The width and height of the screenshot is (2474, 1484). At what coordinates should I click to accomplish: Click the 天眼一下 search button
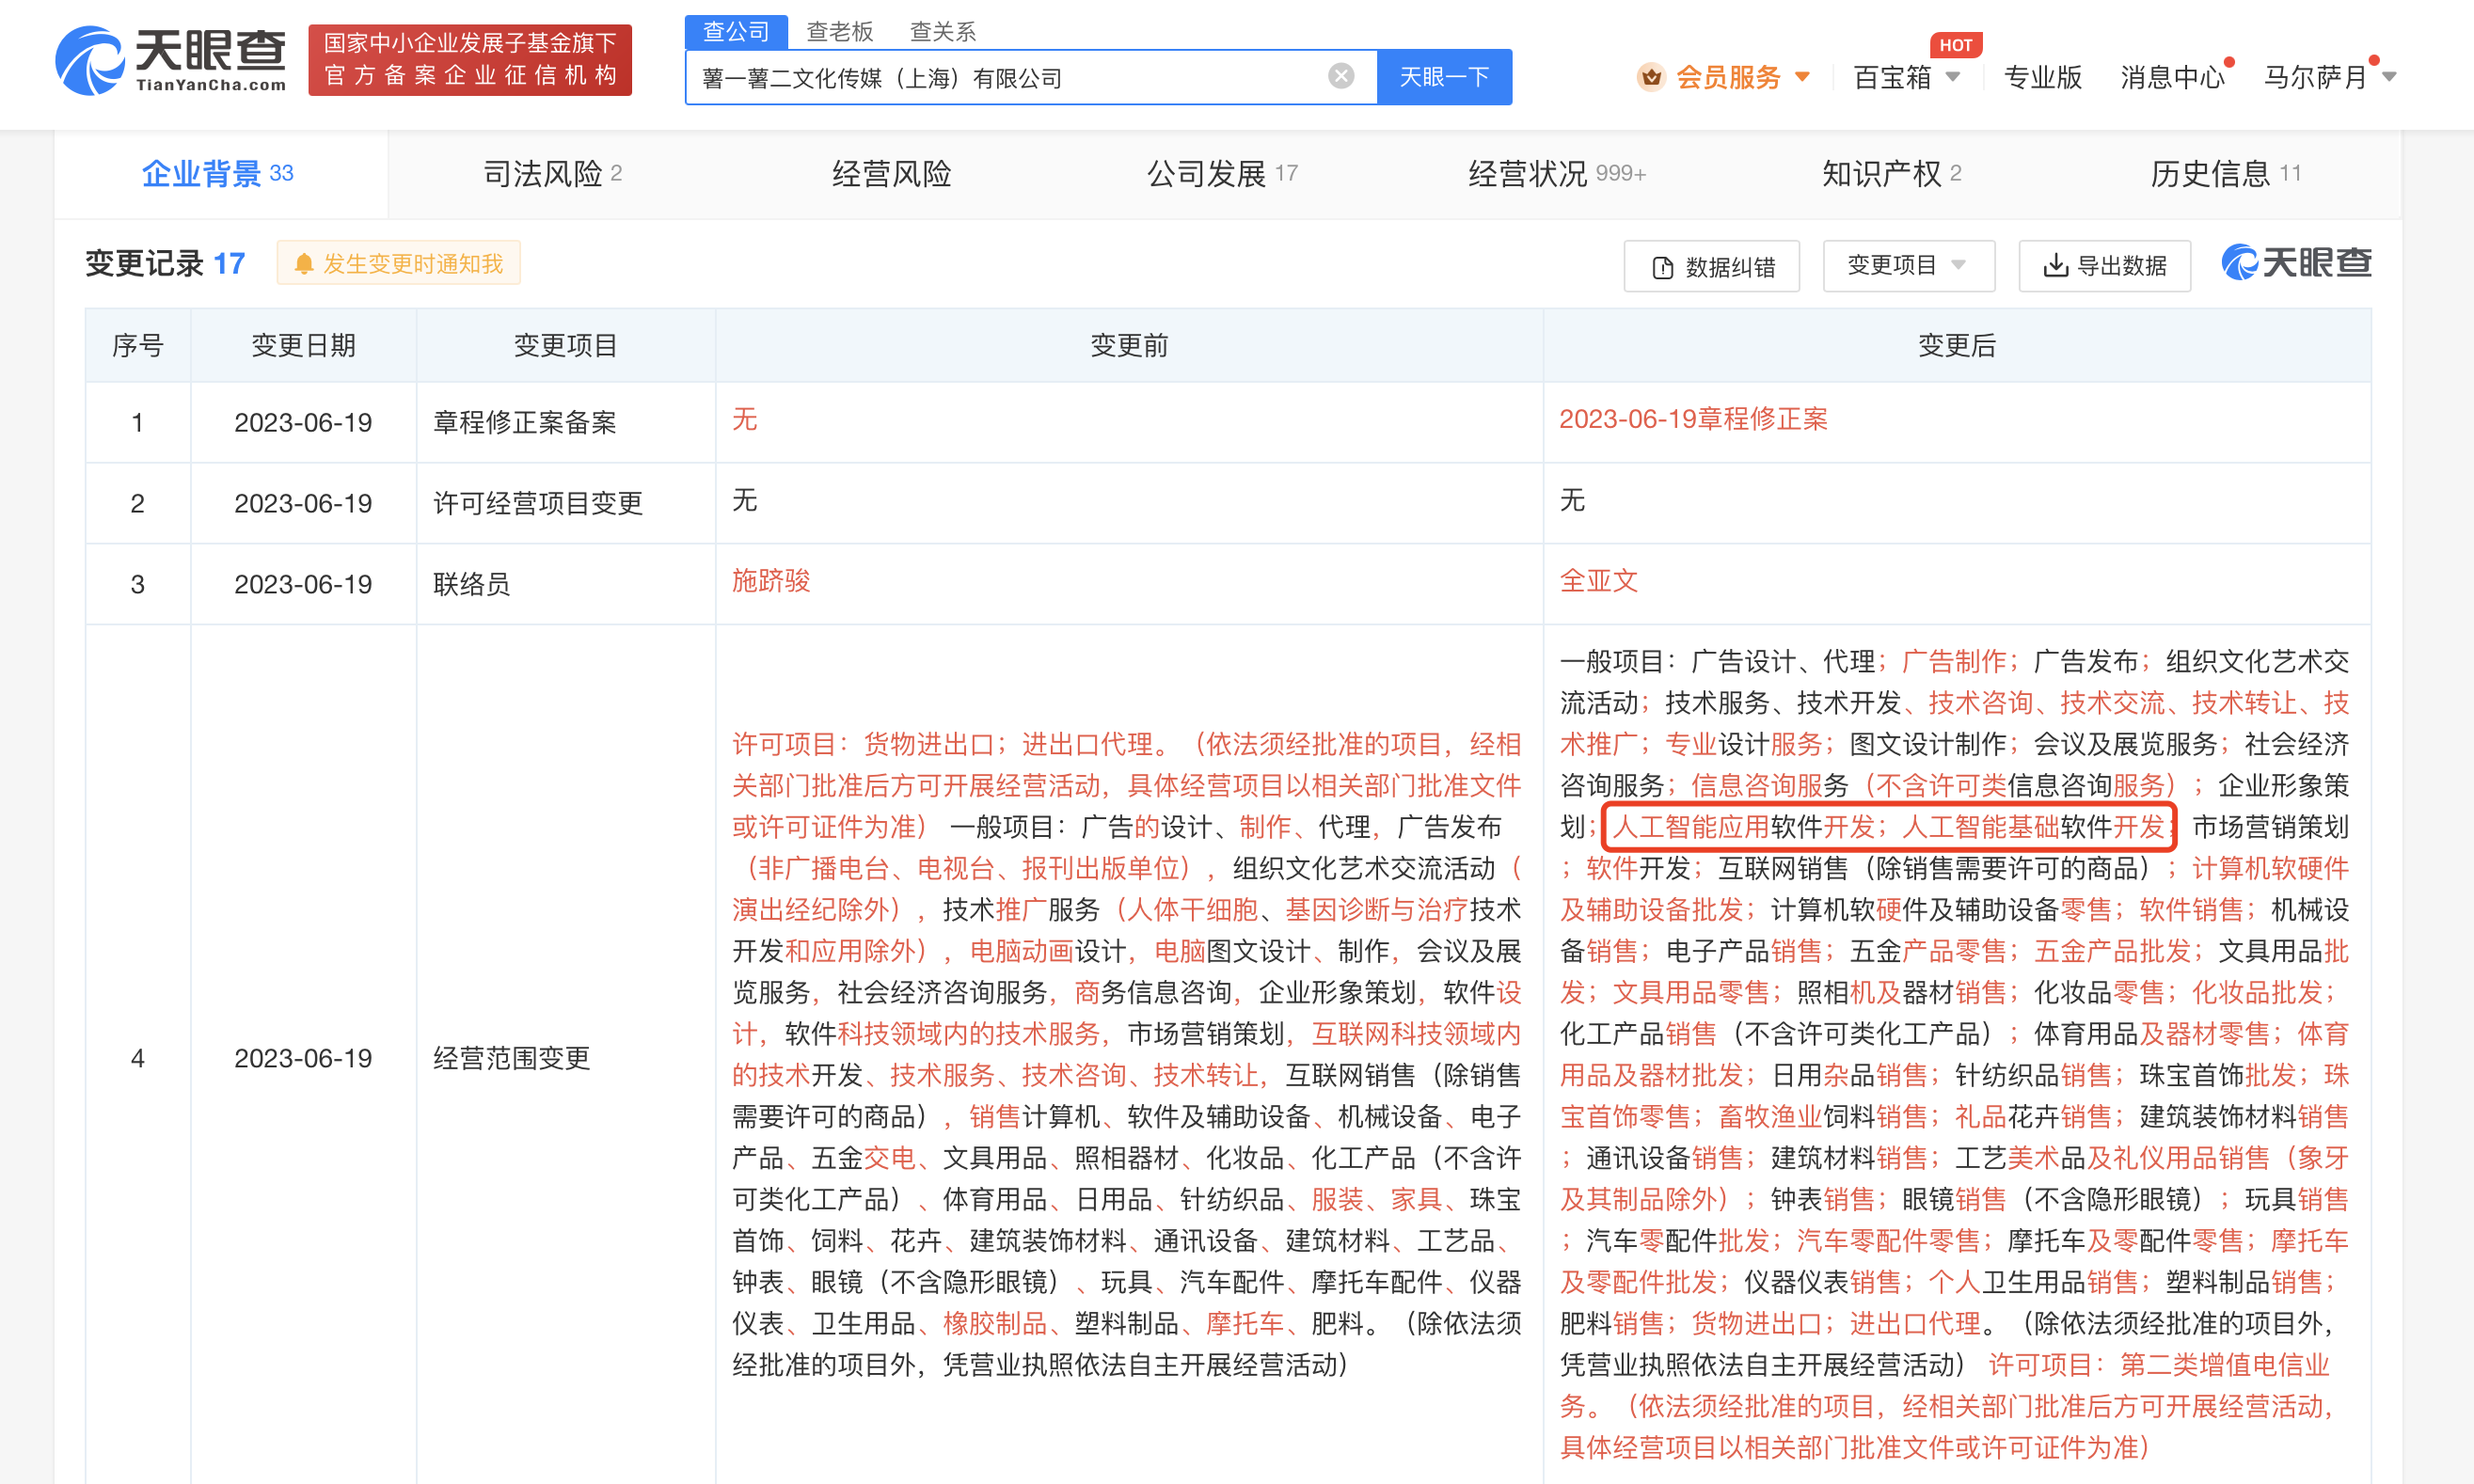point(1444,76)
